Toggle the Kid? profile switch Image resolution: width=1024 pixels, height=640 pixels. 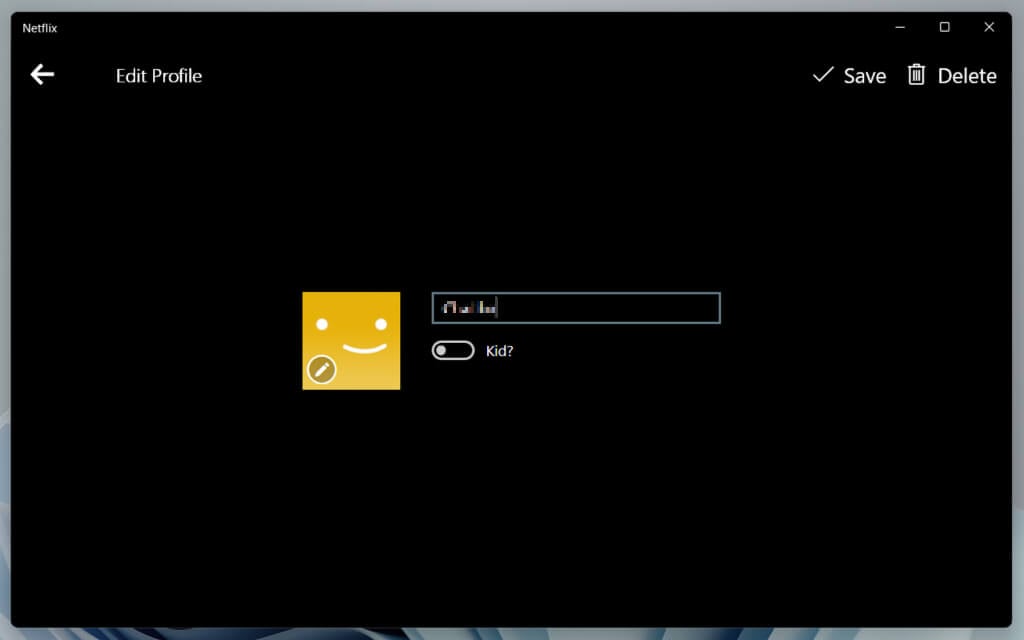453,351
